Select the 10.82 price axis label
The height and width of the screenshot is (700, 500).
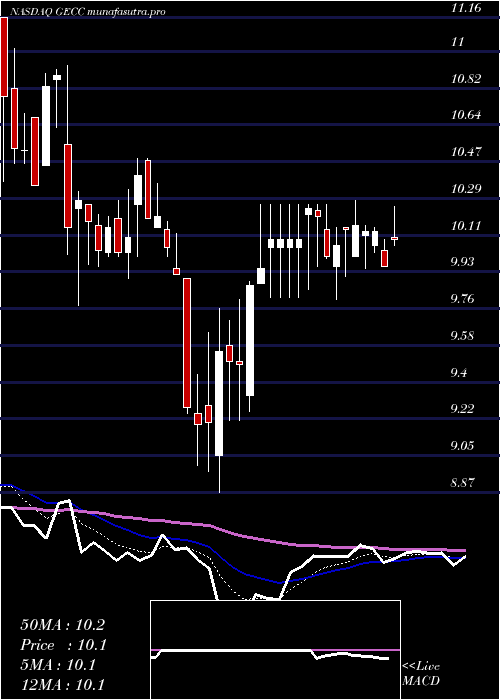click(x=466, y=79)
